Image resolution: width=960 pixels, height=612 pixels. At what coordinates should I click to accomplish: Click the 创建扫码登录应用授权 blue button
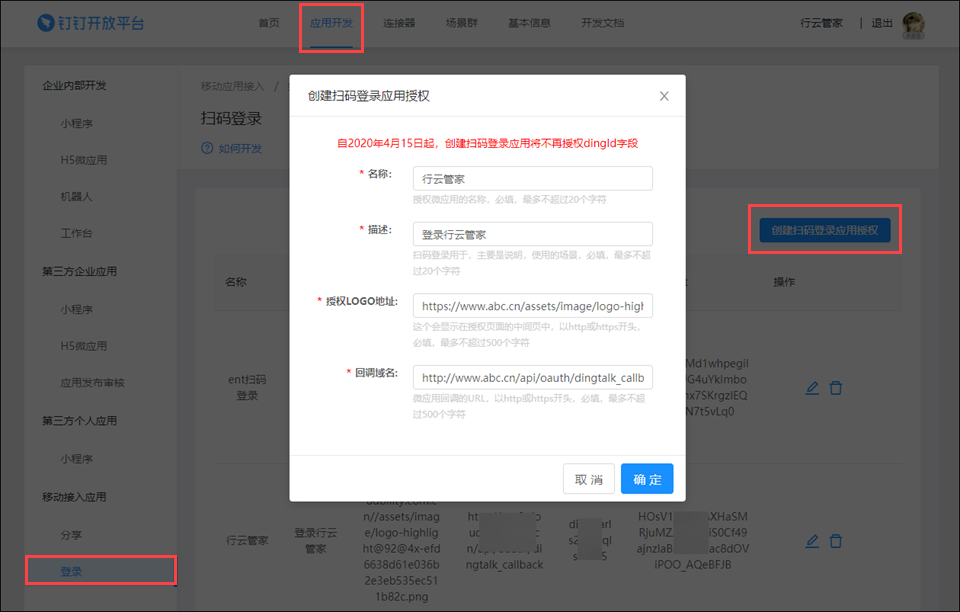[x=825, y=231]
